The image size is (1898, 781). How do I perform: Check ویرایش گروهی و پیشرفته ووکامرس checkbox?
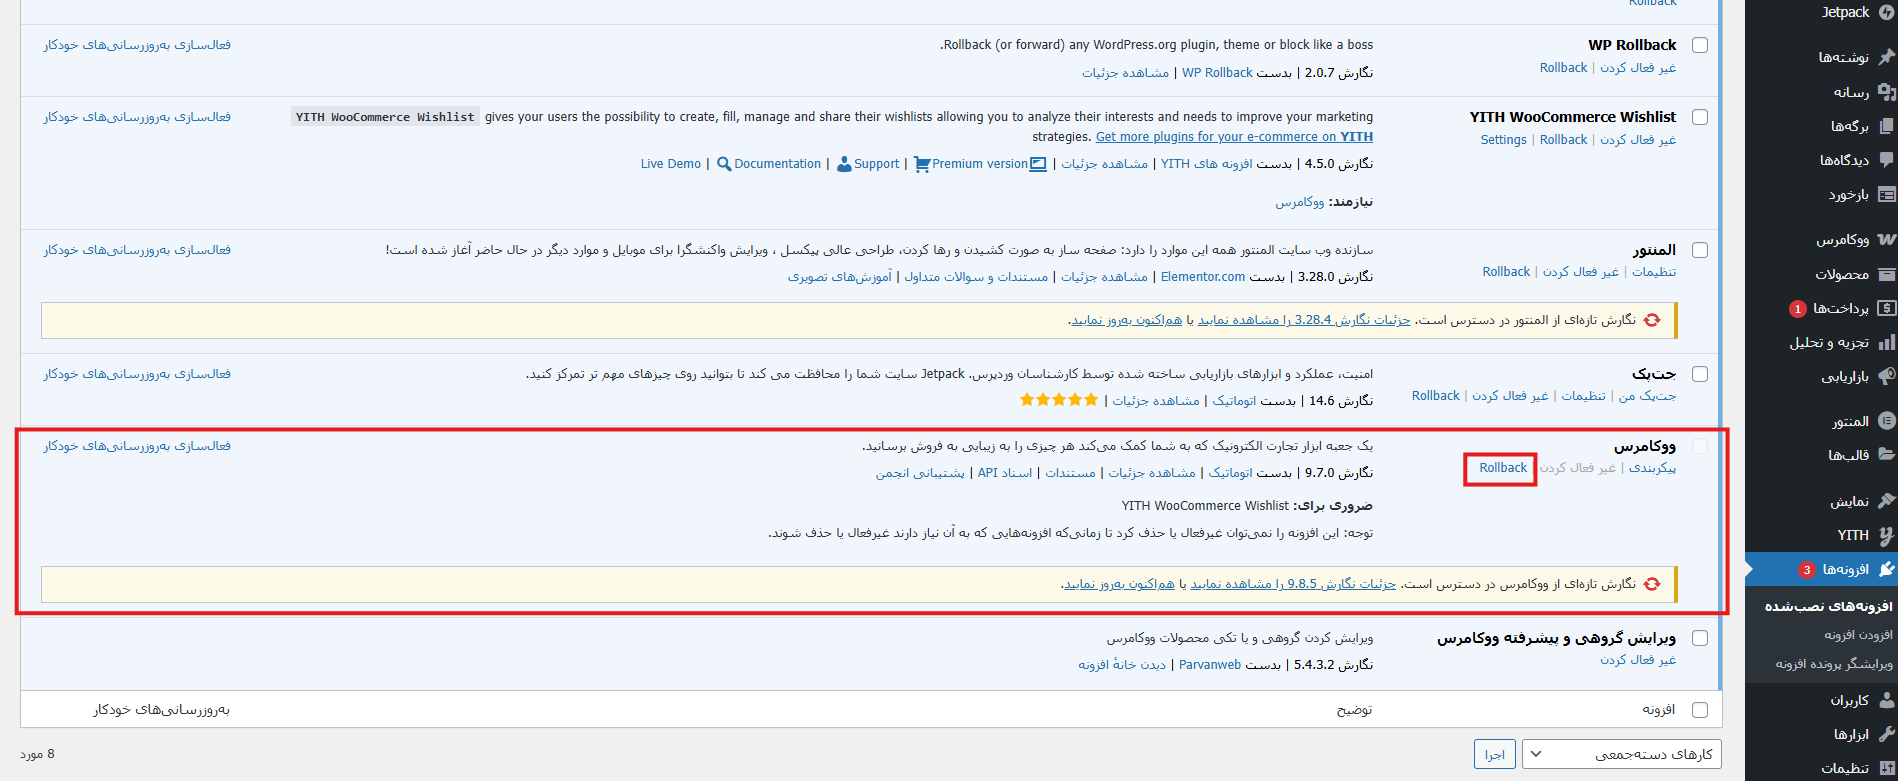pyautogui.click(x=1700, y=638)
